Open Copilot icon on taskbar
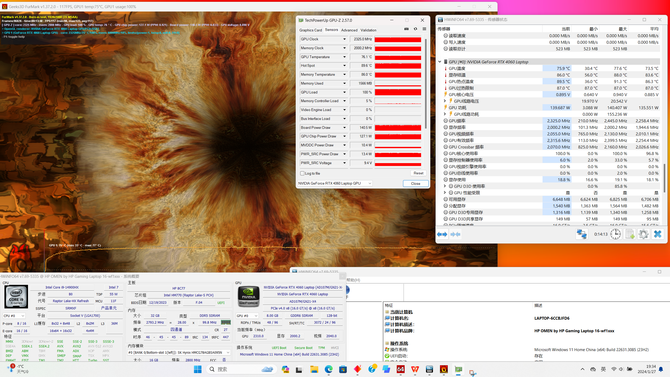 click(285, 369)
